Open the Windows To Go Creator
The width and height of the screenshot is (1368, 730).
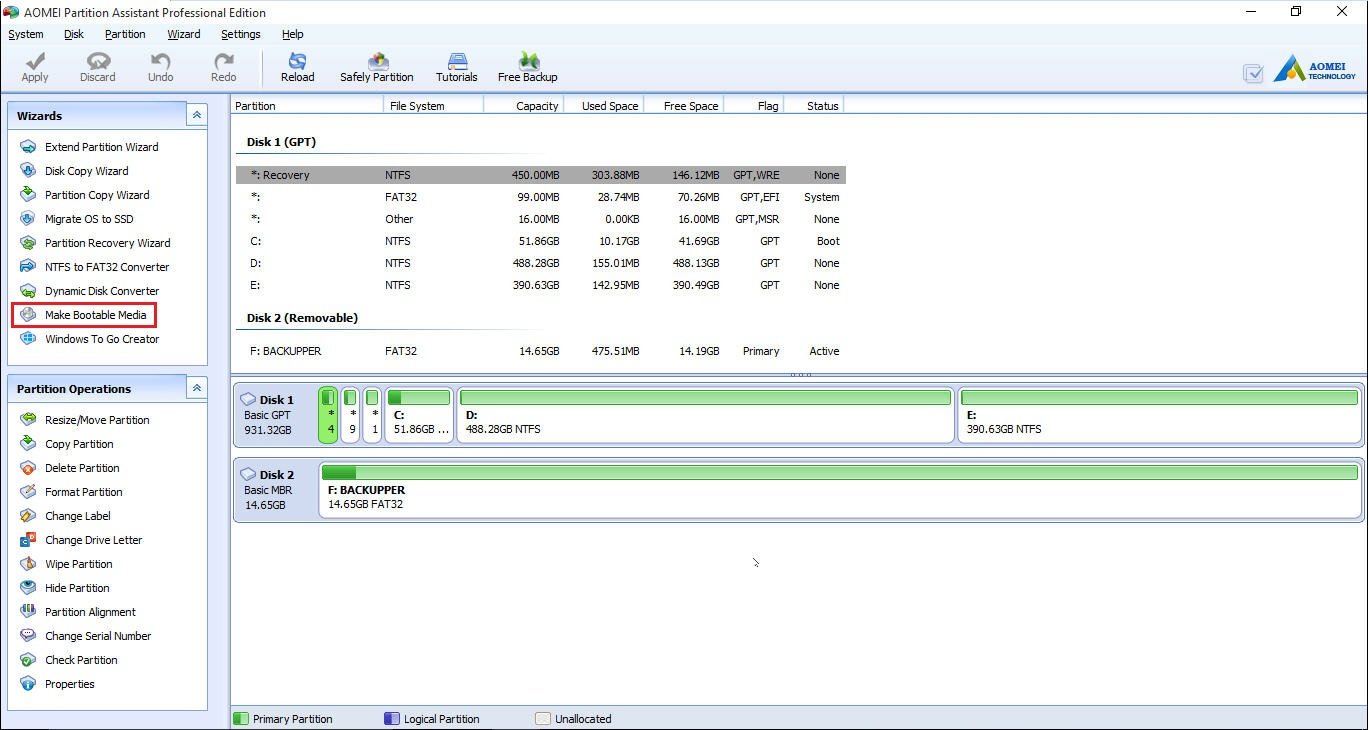[x=101, y=339]
